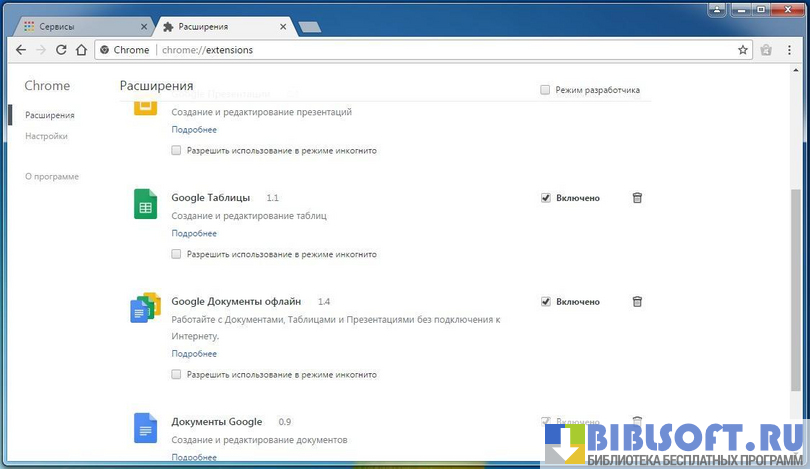Click the vertical scrollbar thumb
The image size is (810, 469).
pyautogui.click(x=796, y=290)
